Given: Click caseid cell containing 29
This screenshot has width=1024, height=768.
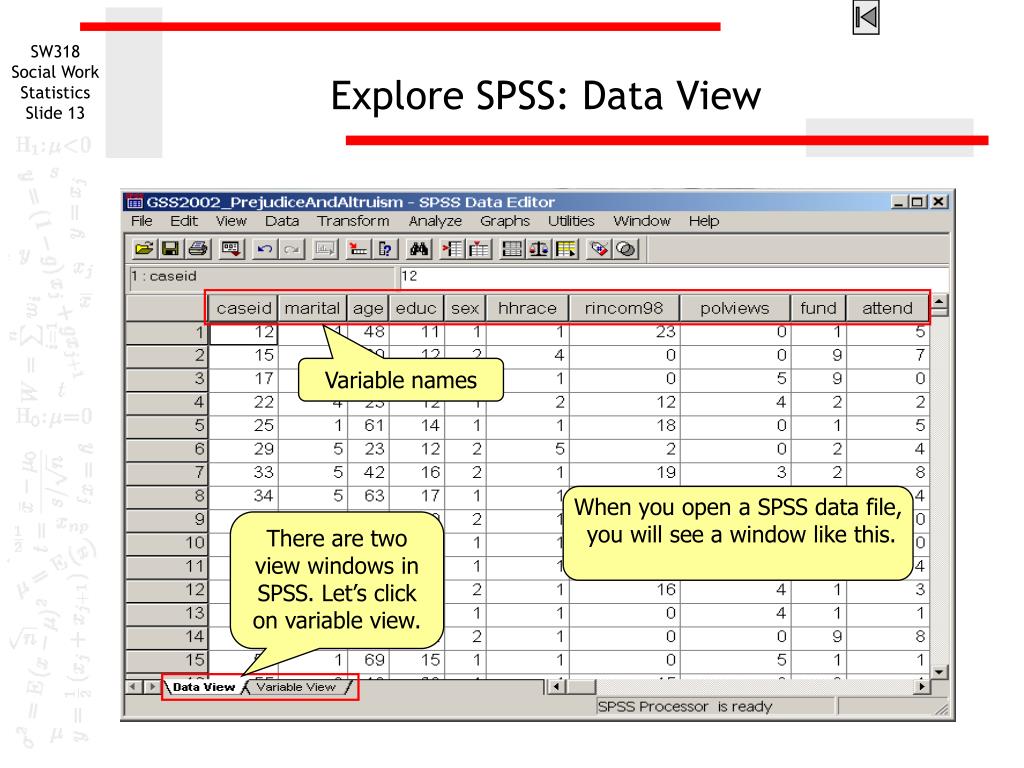Looking at the screenshot, I should point(244,449).
